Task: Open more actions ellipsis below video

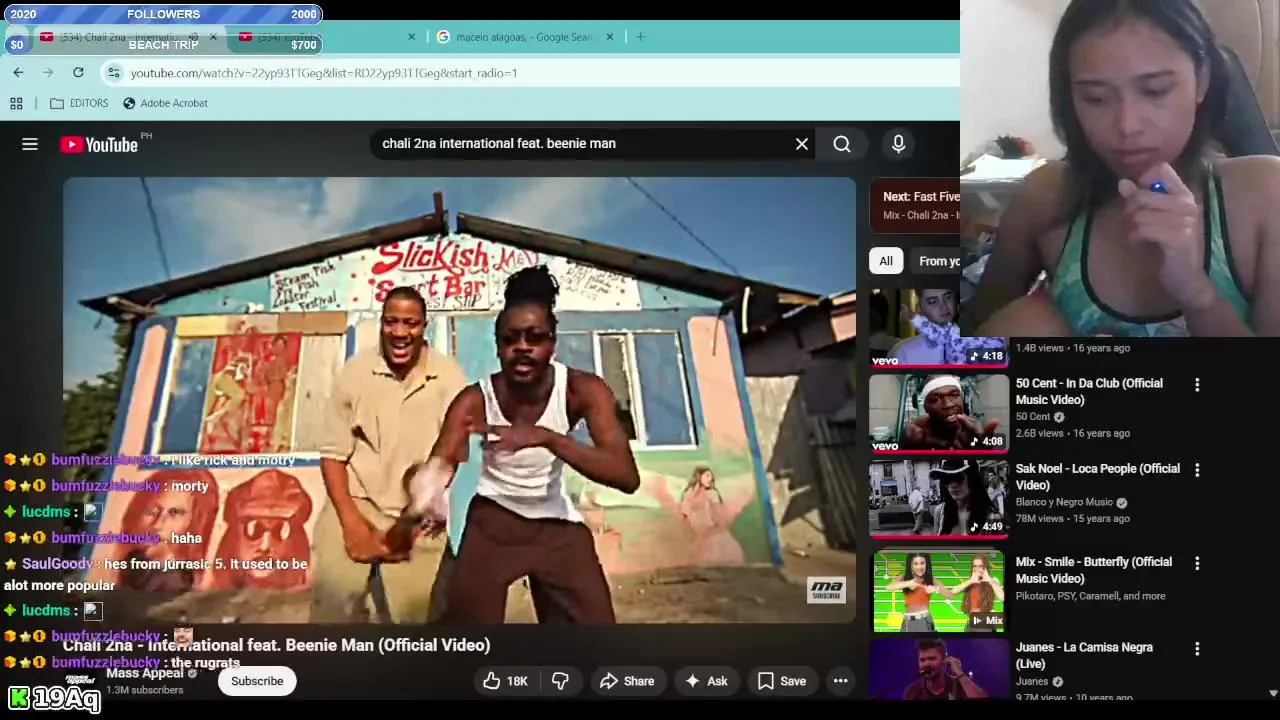Action: point(841,681)
